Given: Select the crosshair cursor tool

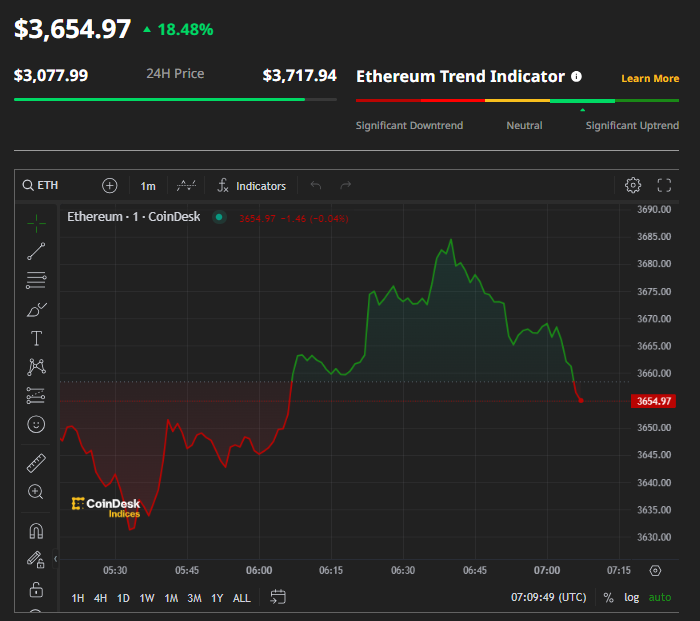Looking at the screenshot, I should pos(36,223).
